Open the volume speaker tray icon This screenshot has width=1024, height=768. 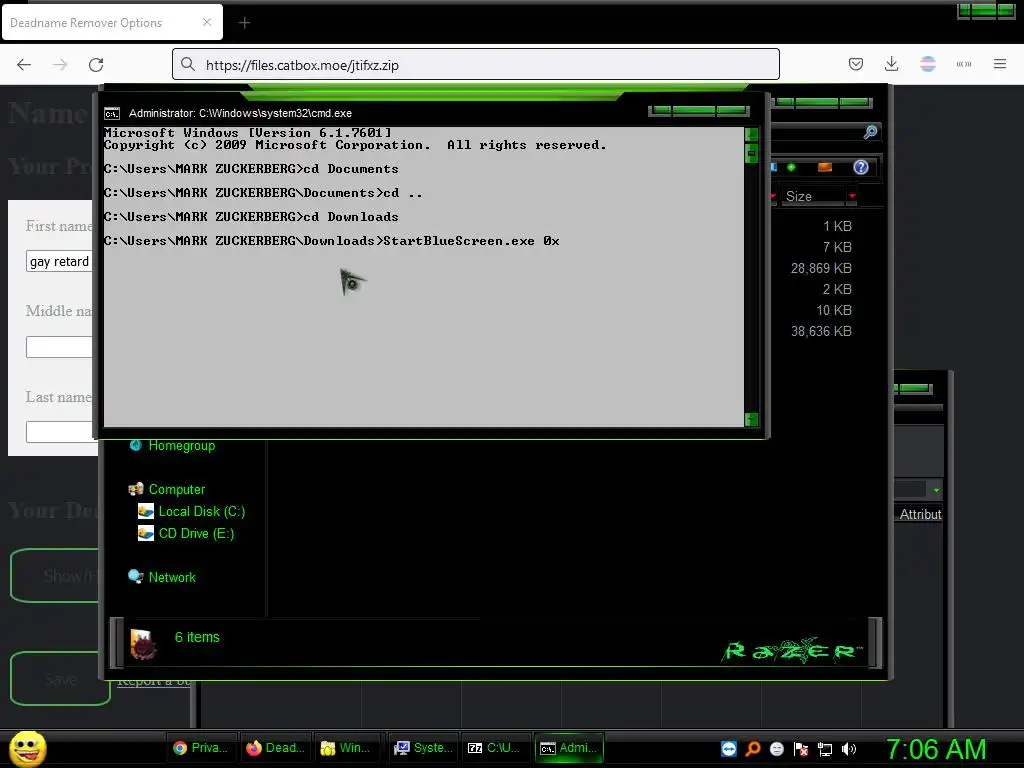[x=848, y=749]
